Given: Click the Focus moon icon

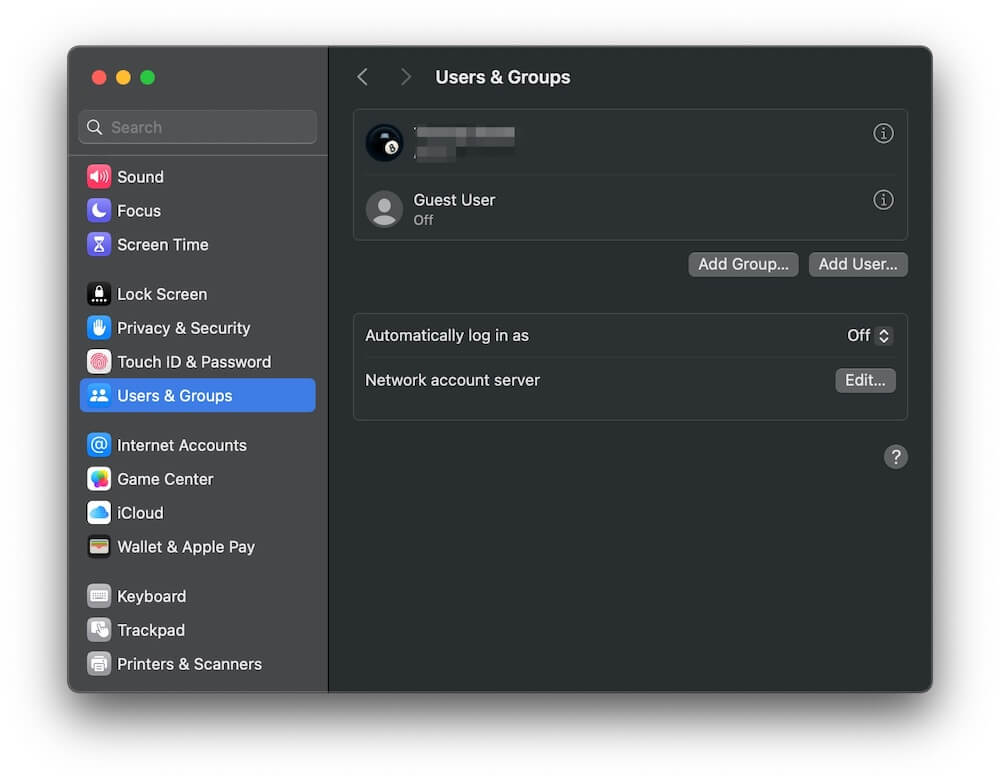Looking at the screenshot, I should (x=99, y=210).
